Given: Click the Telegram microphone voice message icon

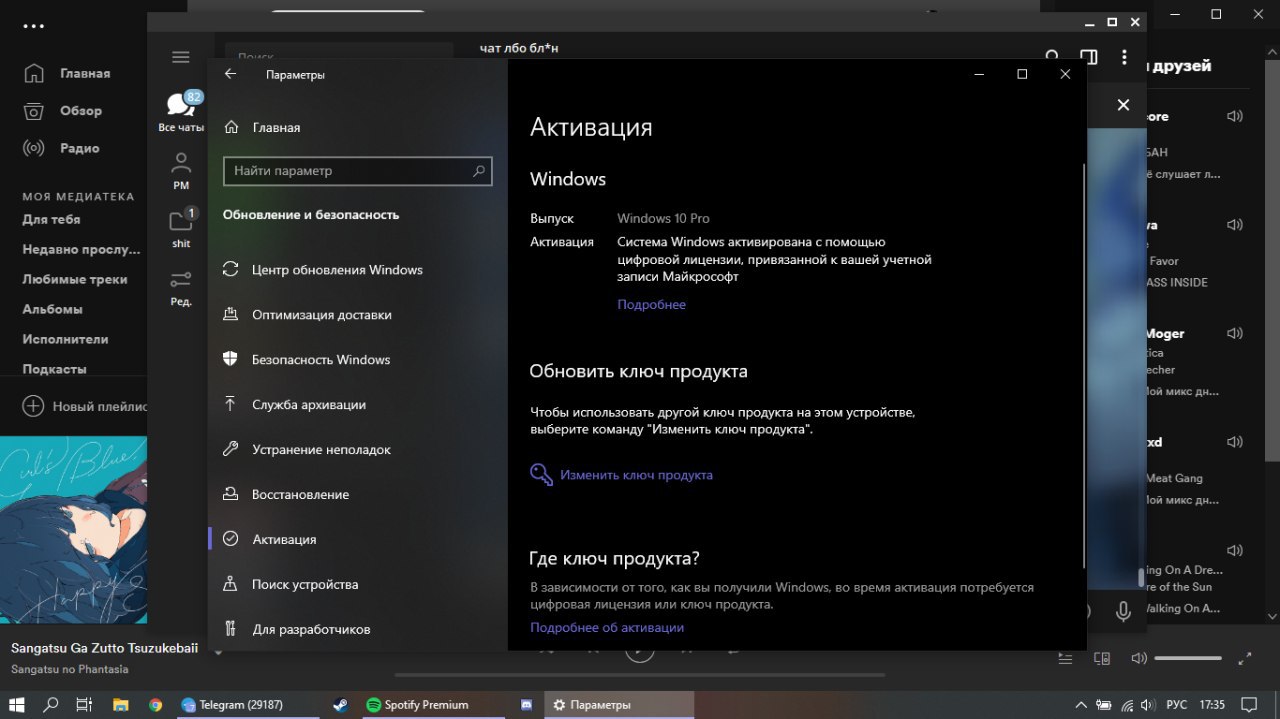Looking at the screenshot, I should coord(1124,610).
